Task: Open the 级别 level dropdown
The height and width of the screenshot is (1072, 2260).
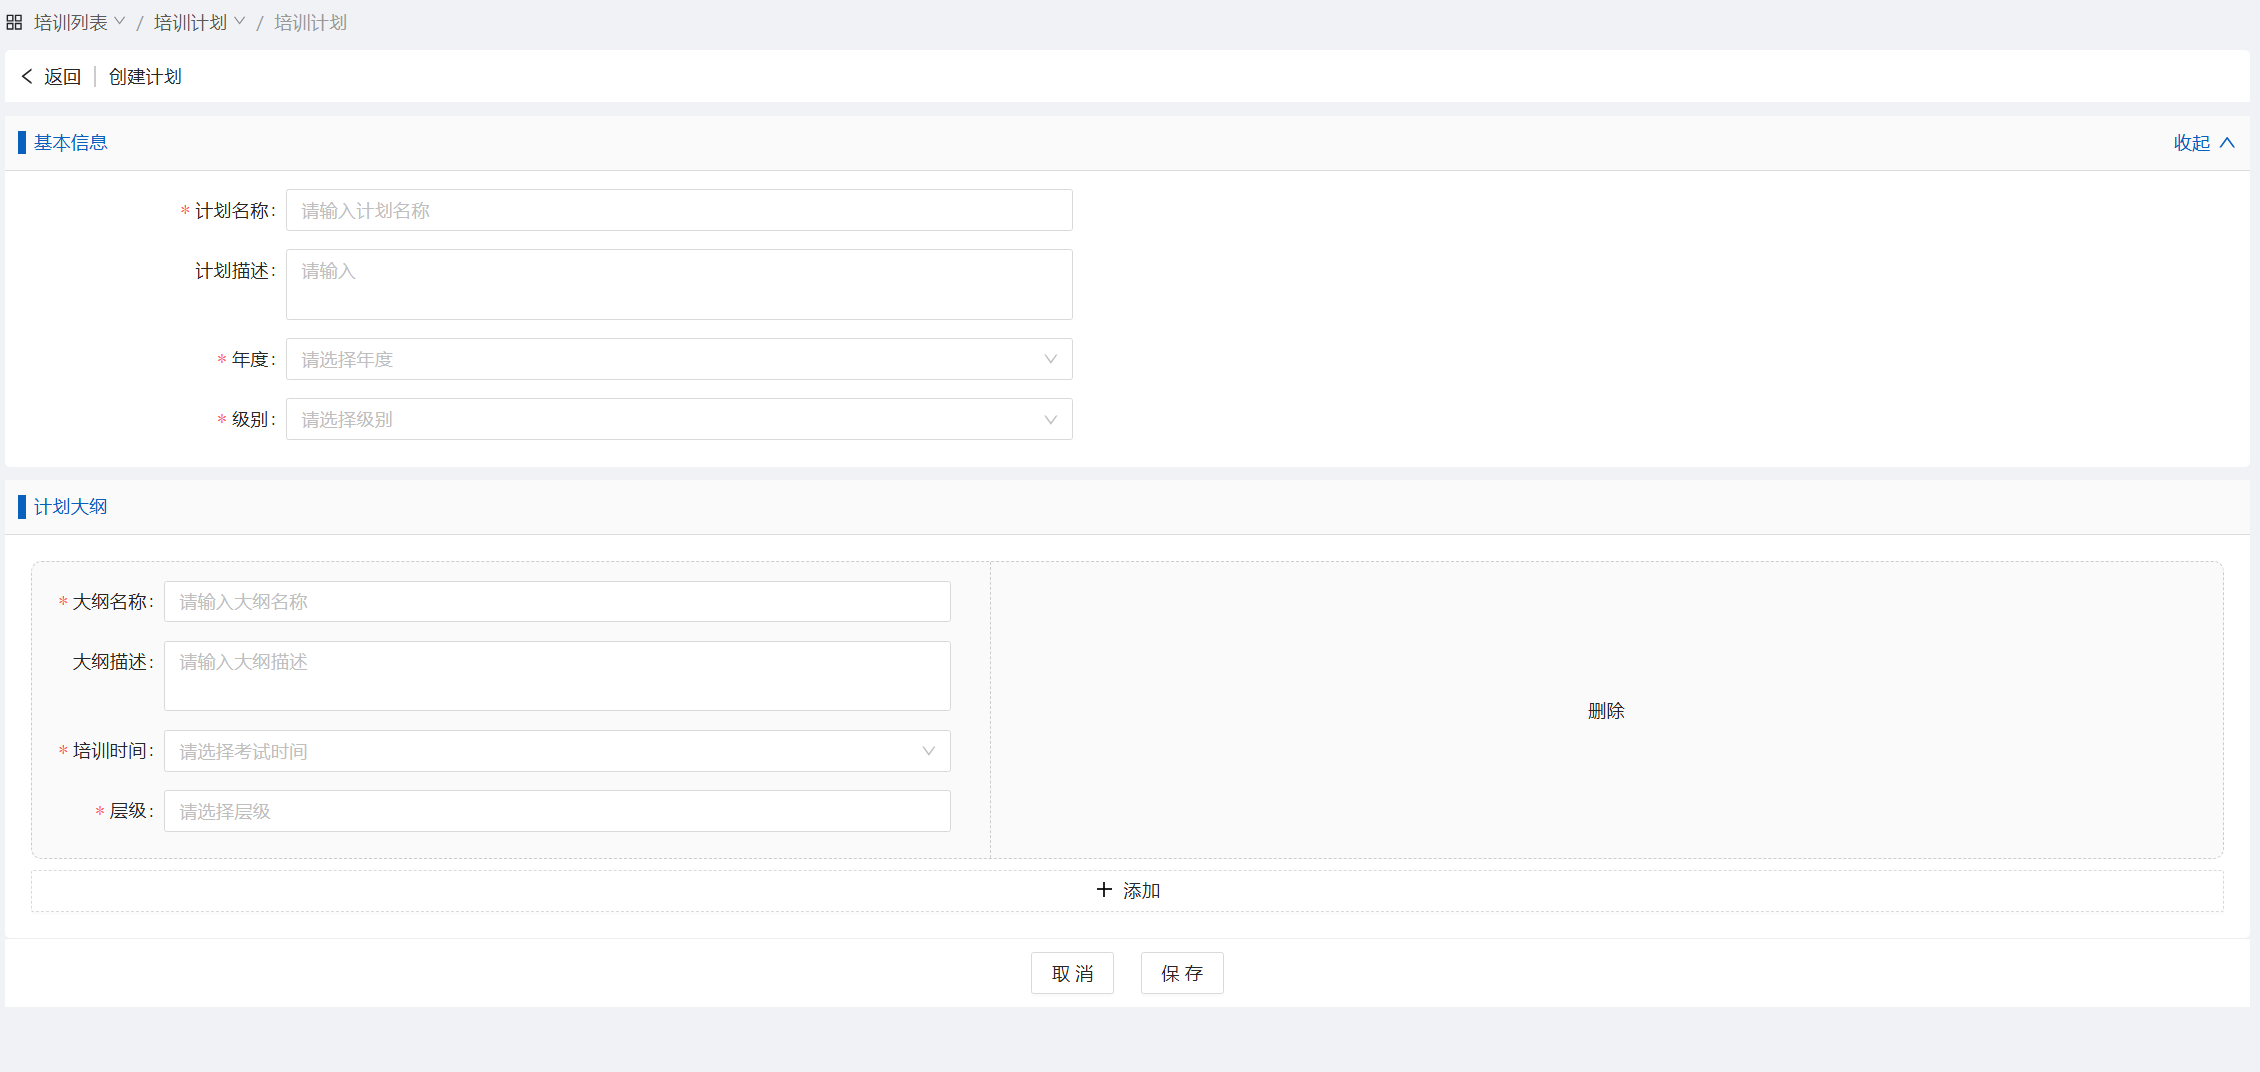Action: tap(679, 419)
